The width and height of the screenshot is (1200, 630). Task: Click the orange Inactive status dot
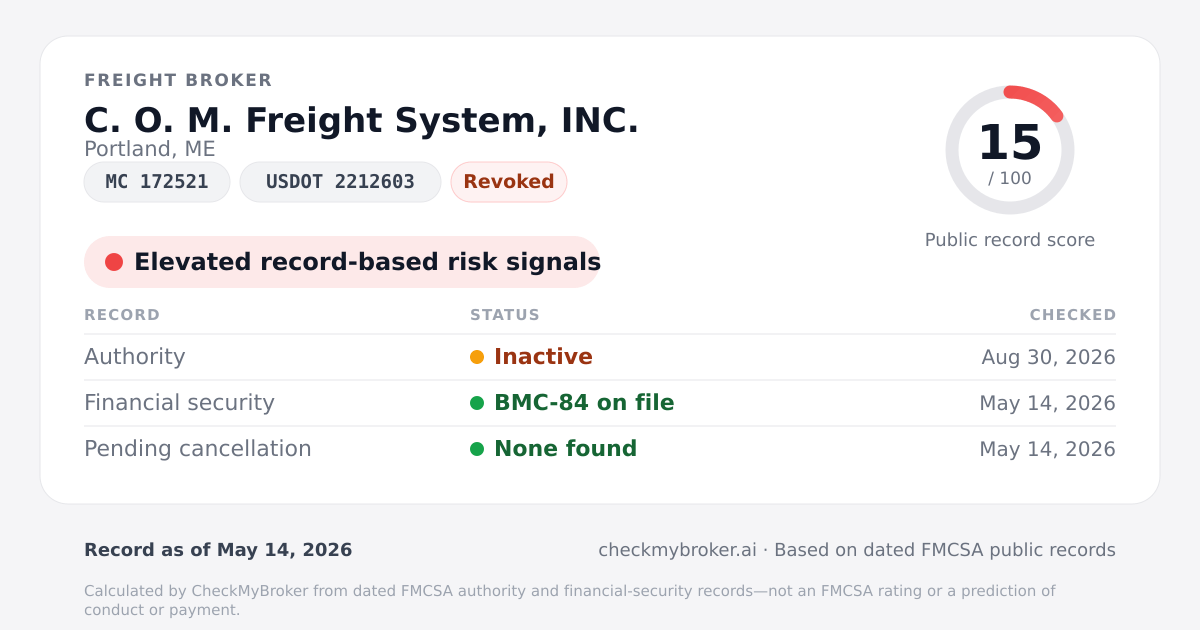(x=477, y=357)
